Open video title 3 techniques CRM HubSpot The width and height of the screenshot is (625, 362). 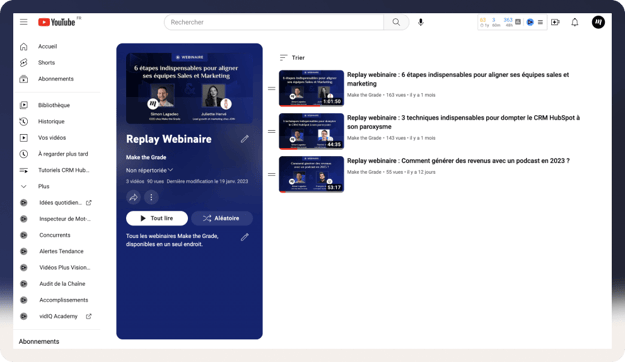(x=463, y=122)
